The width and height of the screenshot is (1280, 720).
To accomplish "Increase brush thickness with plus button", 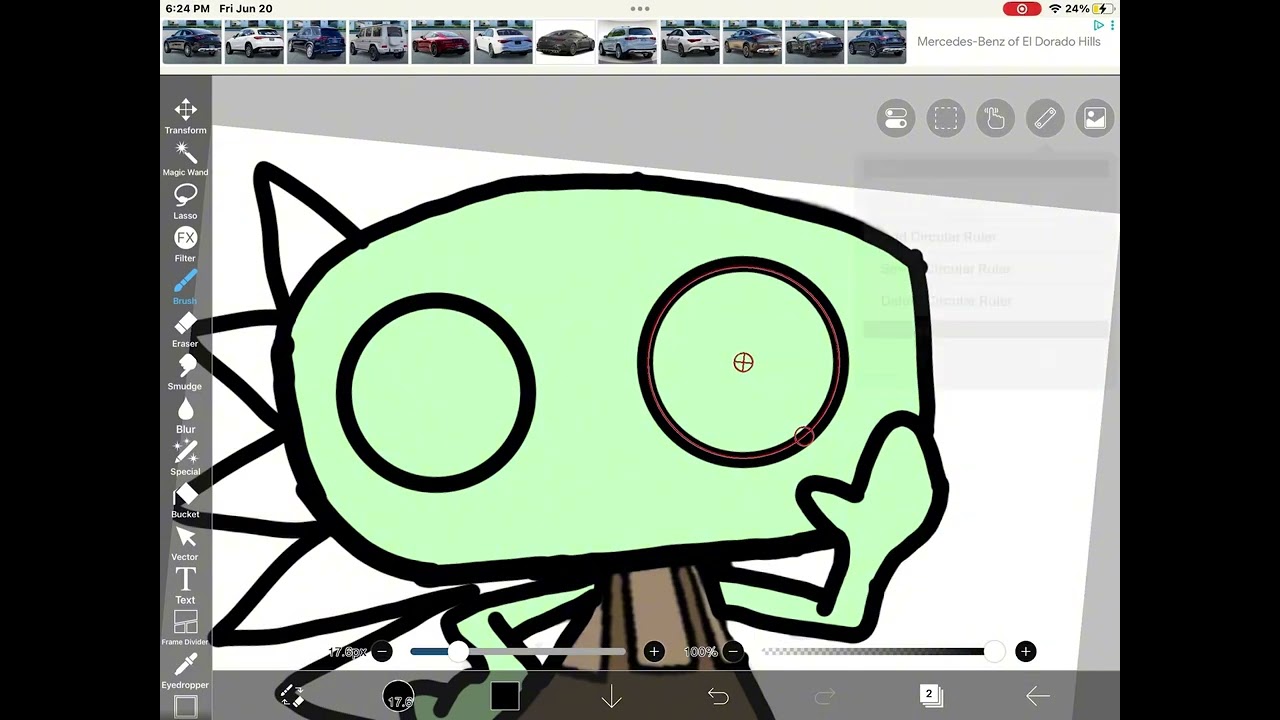I will click(x=654, y=652).
